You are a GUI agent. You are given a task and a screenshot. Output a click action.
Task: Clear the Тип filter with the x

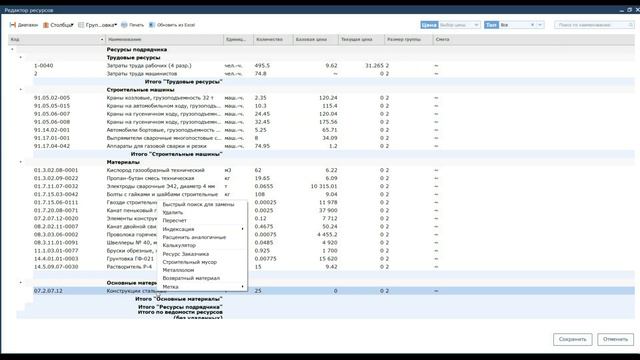pyautogui.click(x=532, y=25)
